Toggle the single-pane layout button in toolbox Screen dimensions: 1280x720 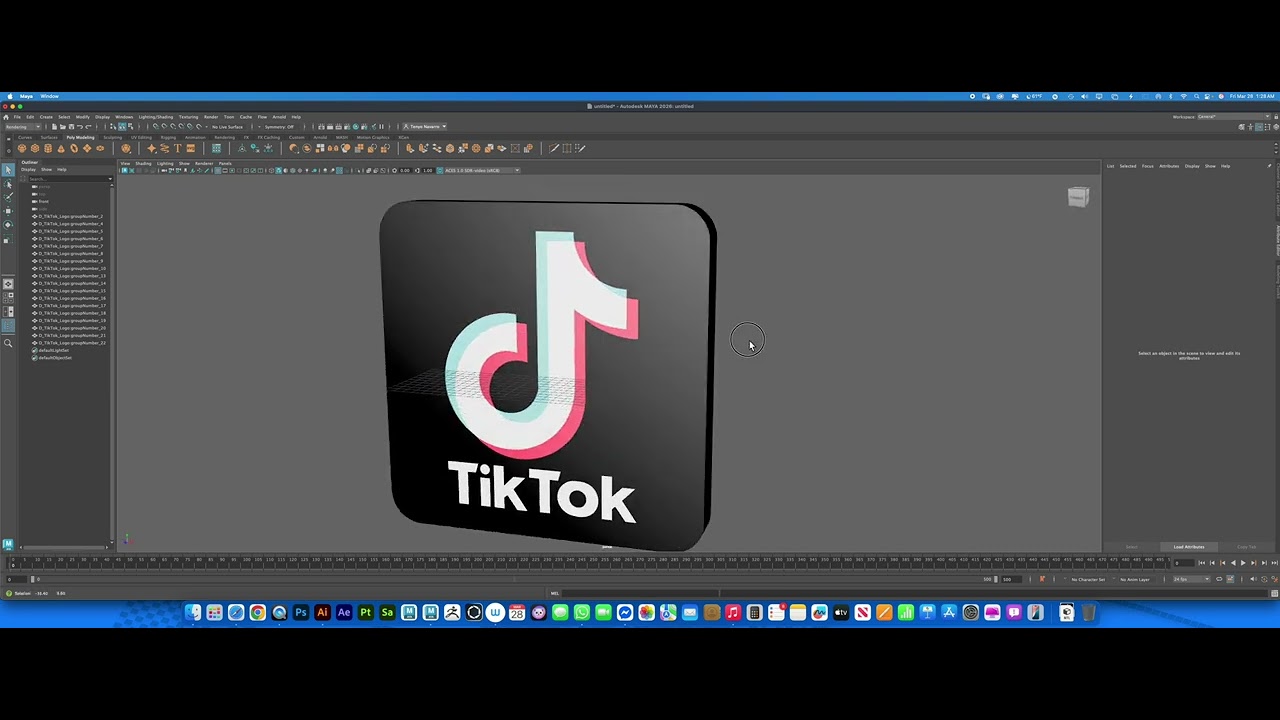click(8, 284)
